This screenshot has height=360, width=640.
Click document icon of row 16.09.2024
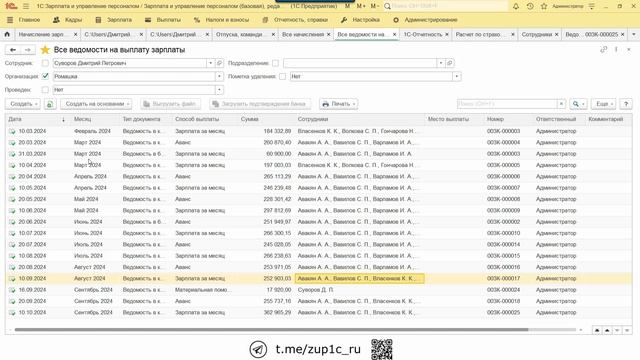(x=12, y=290)
